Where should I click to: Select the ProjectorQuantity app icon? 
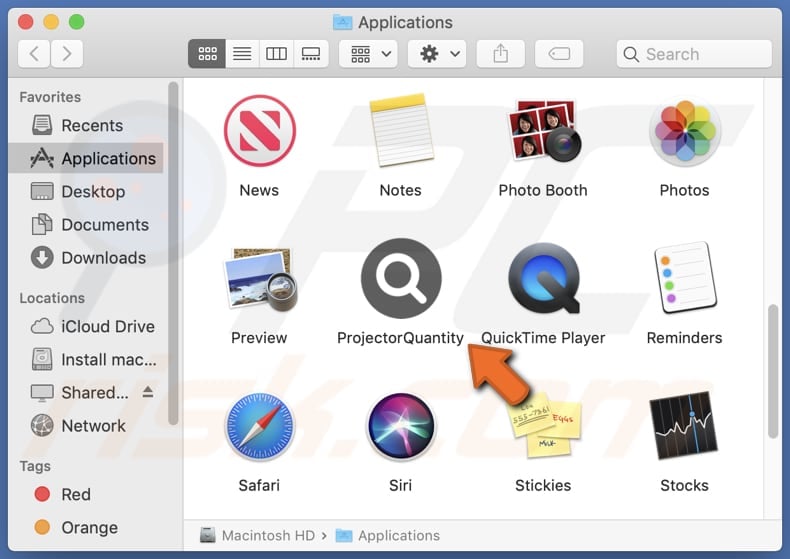[x=401, y=278]
